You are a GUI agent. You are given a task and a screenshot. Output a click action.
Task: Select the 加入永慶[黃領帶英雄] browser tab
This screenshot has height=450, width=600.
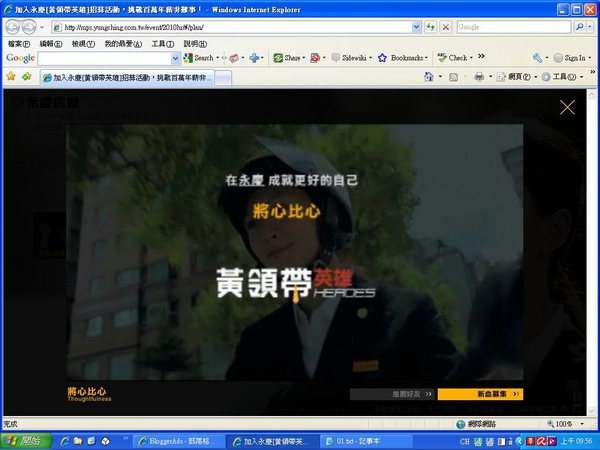click(127, 78)
